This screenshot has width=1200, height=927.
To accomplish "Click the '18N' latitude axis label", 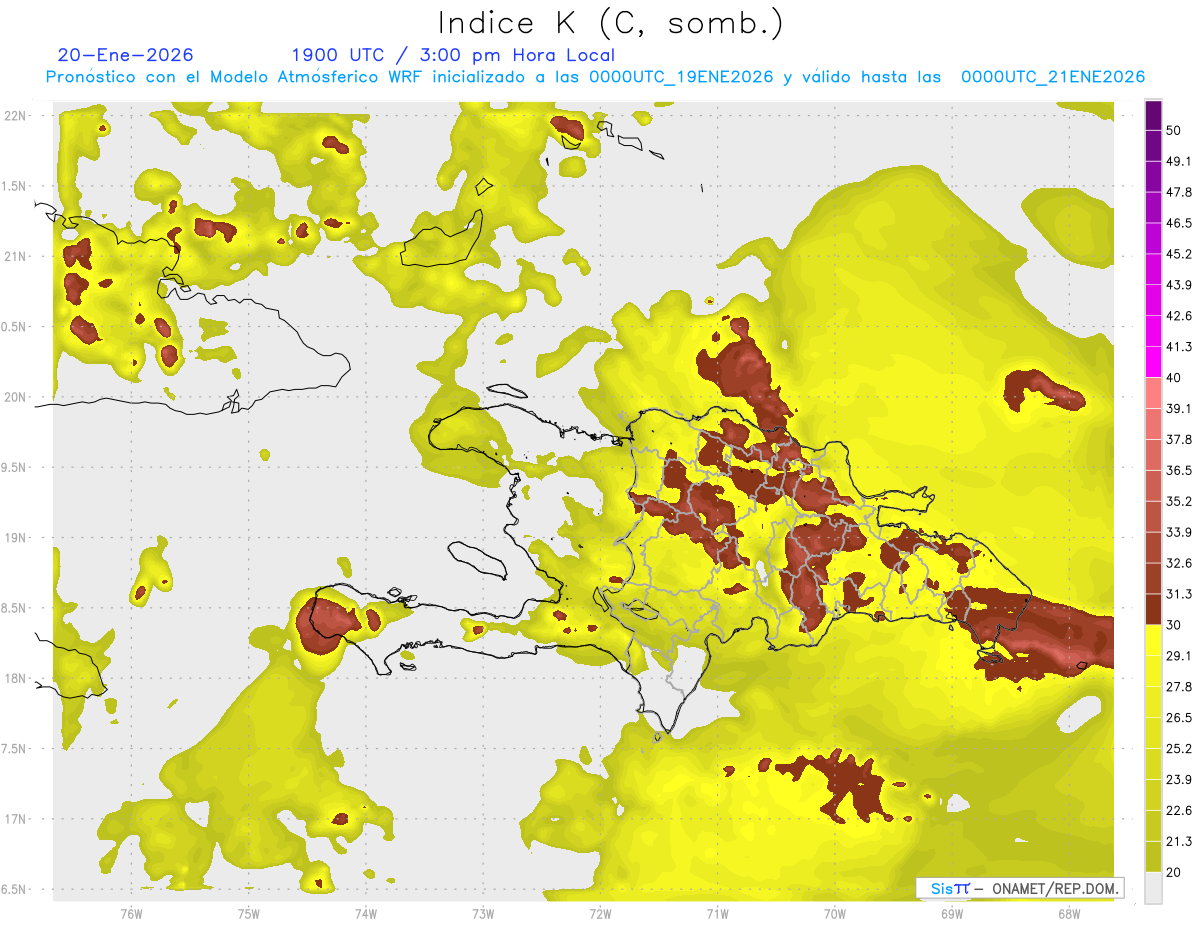I will tap(15, 679).
